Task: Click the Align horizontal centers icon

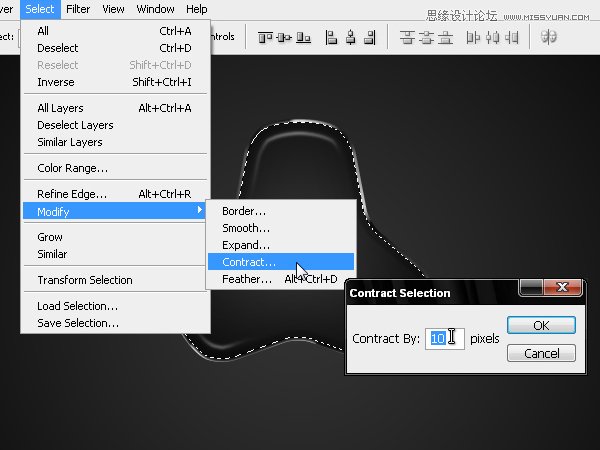Action: click(x=351, y=38)
